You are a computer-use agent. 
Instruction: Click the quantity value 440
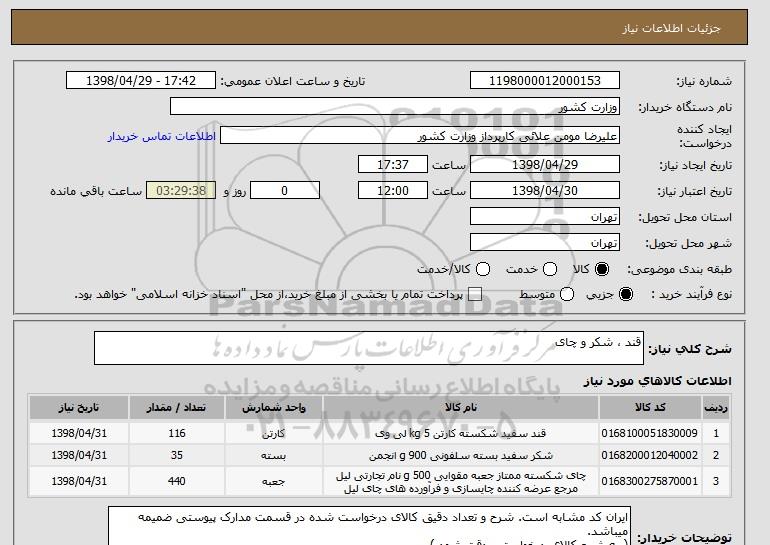(176, 481)
